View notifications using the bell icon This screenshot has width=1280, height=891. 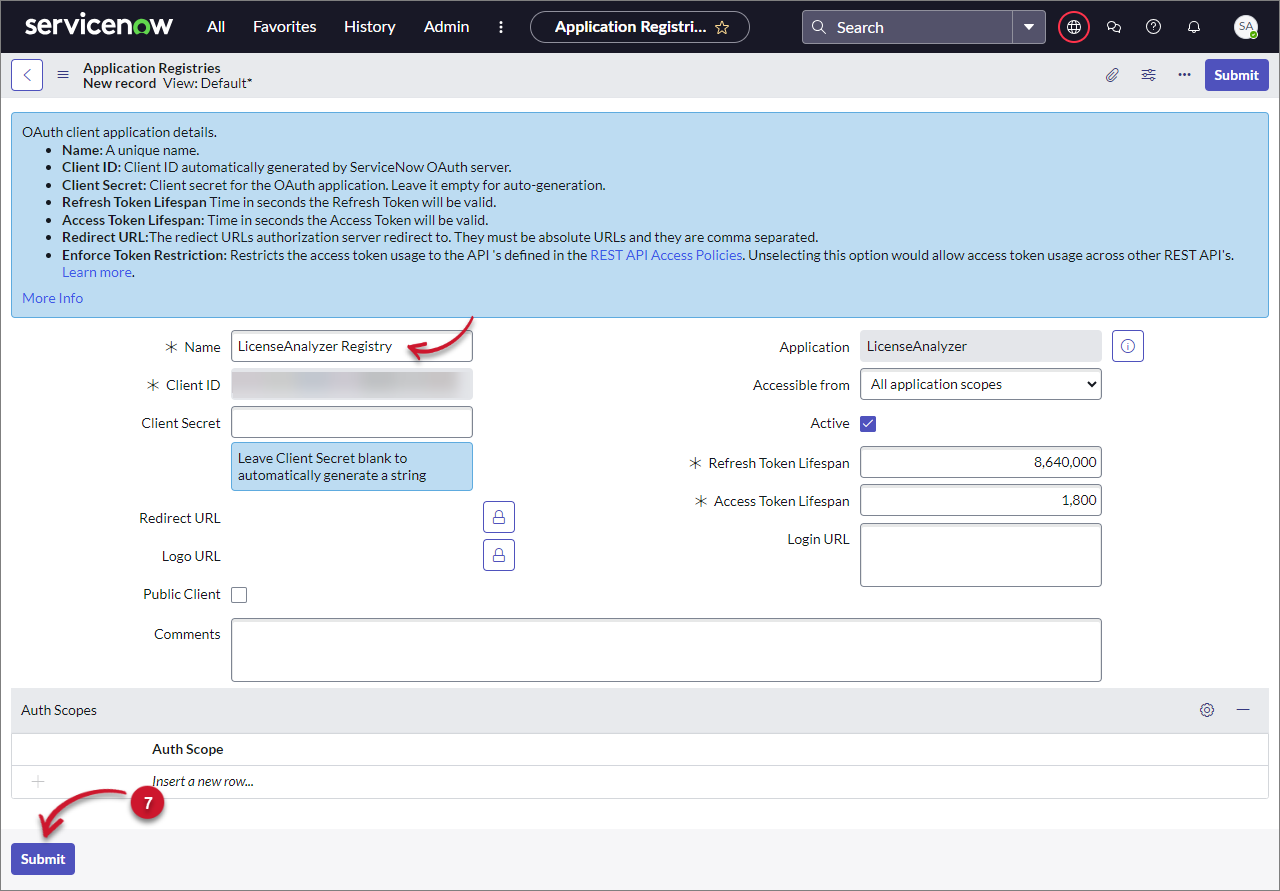coord(1193,27)
